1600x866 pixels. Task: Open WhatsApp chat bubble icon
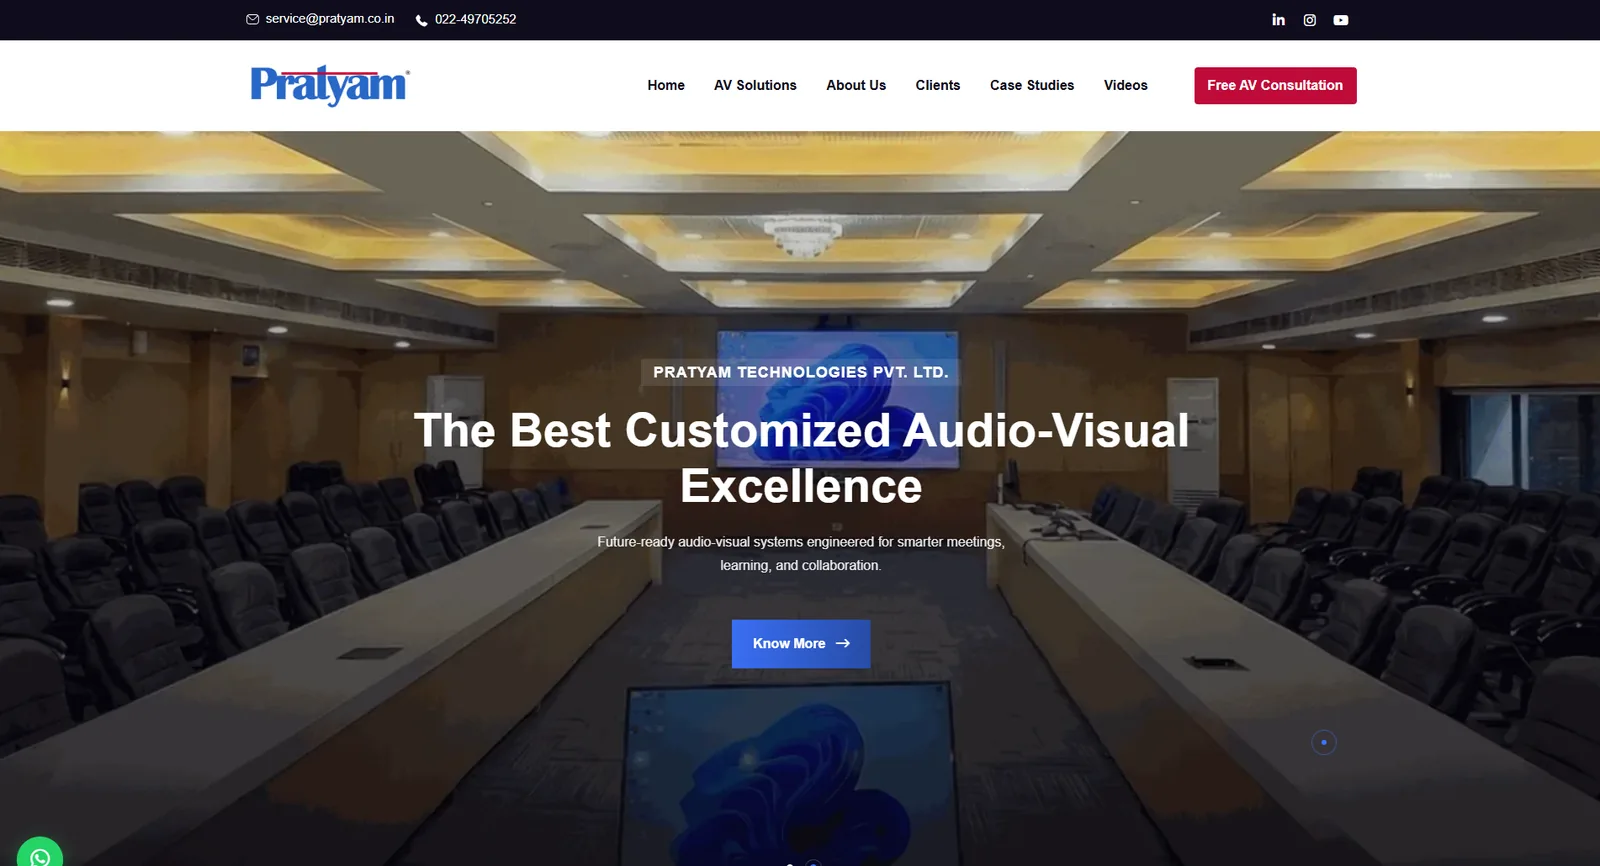tap(40, 852)
